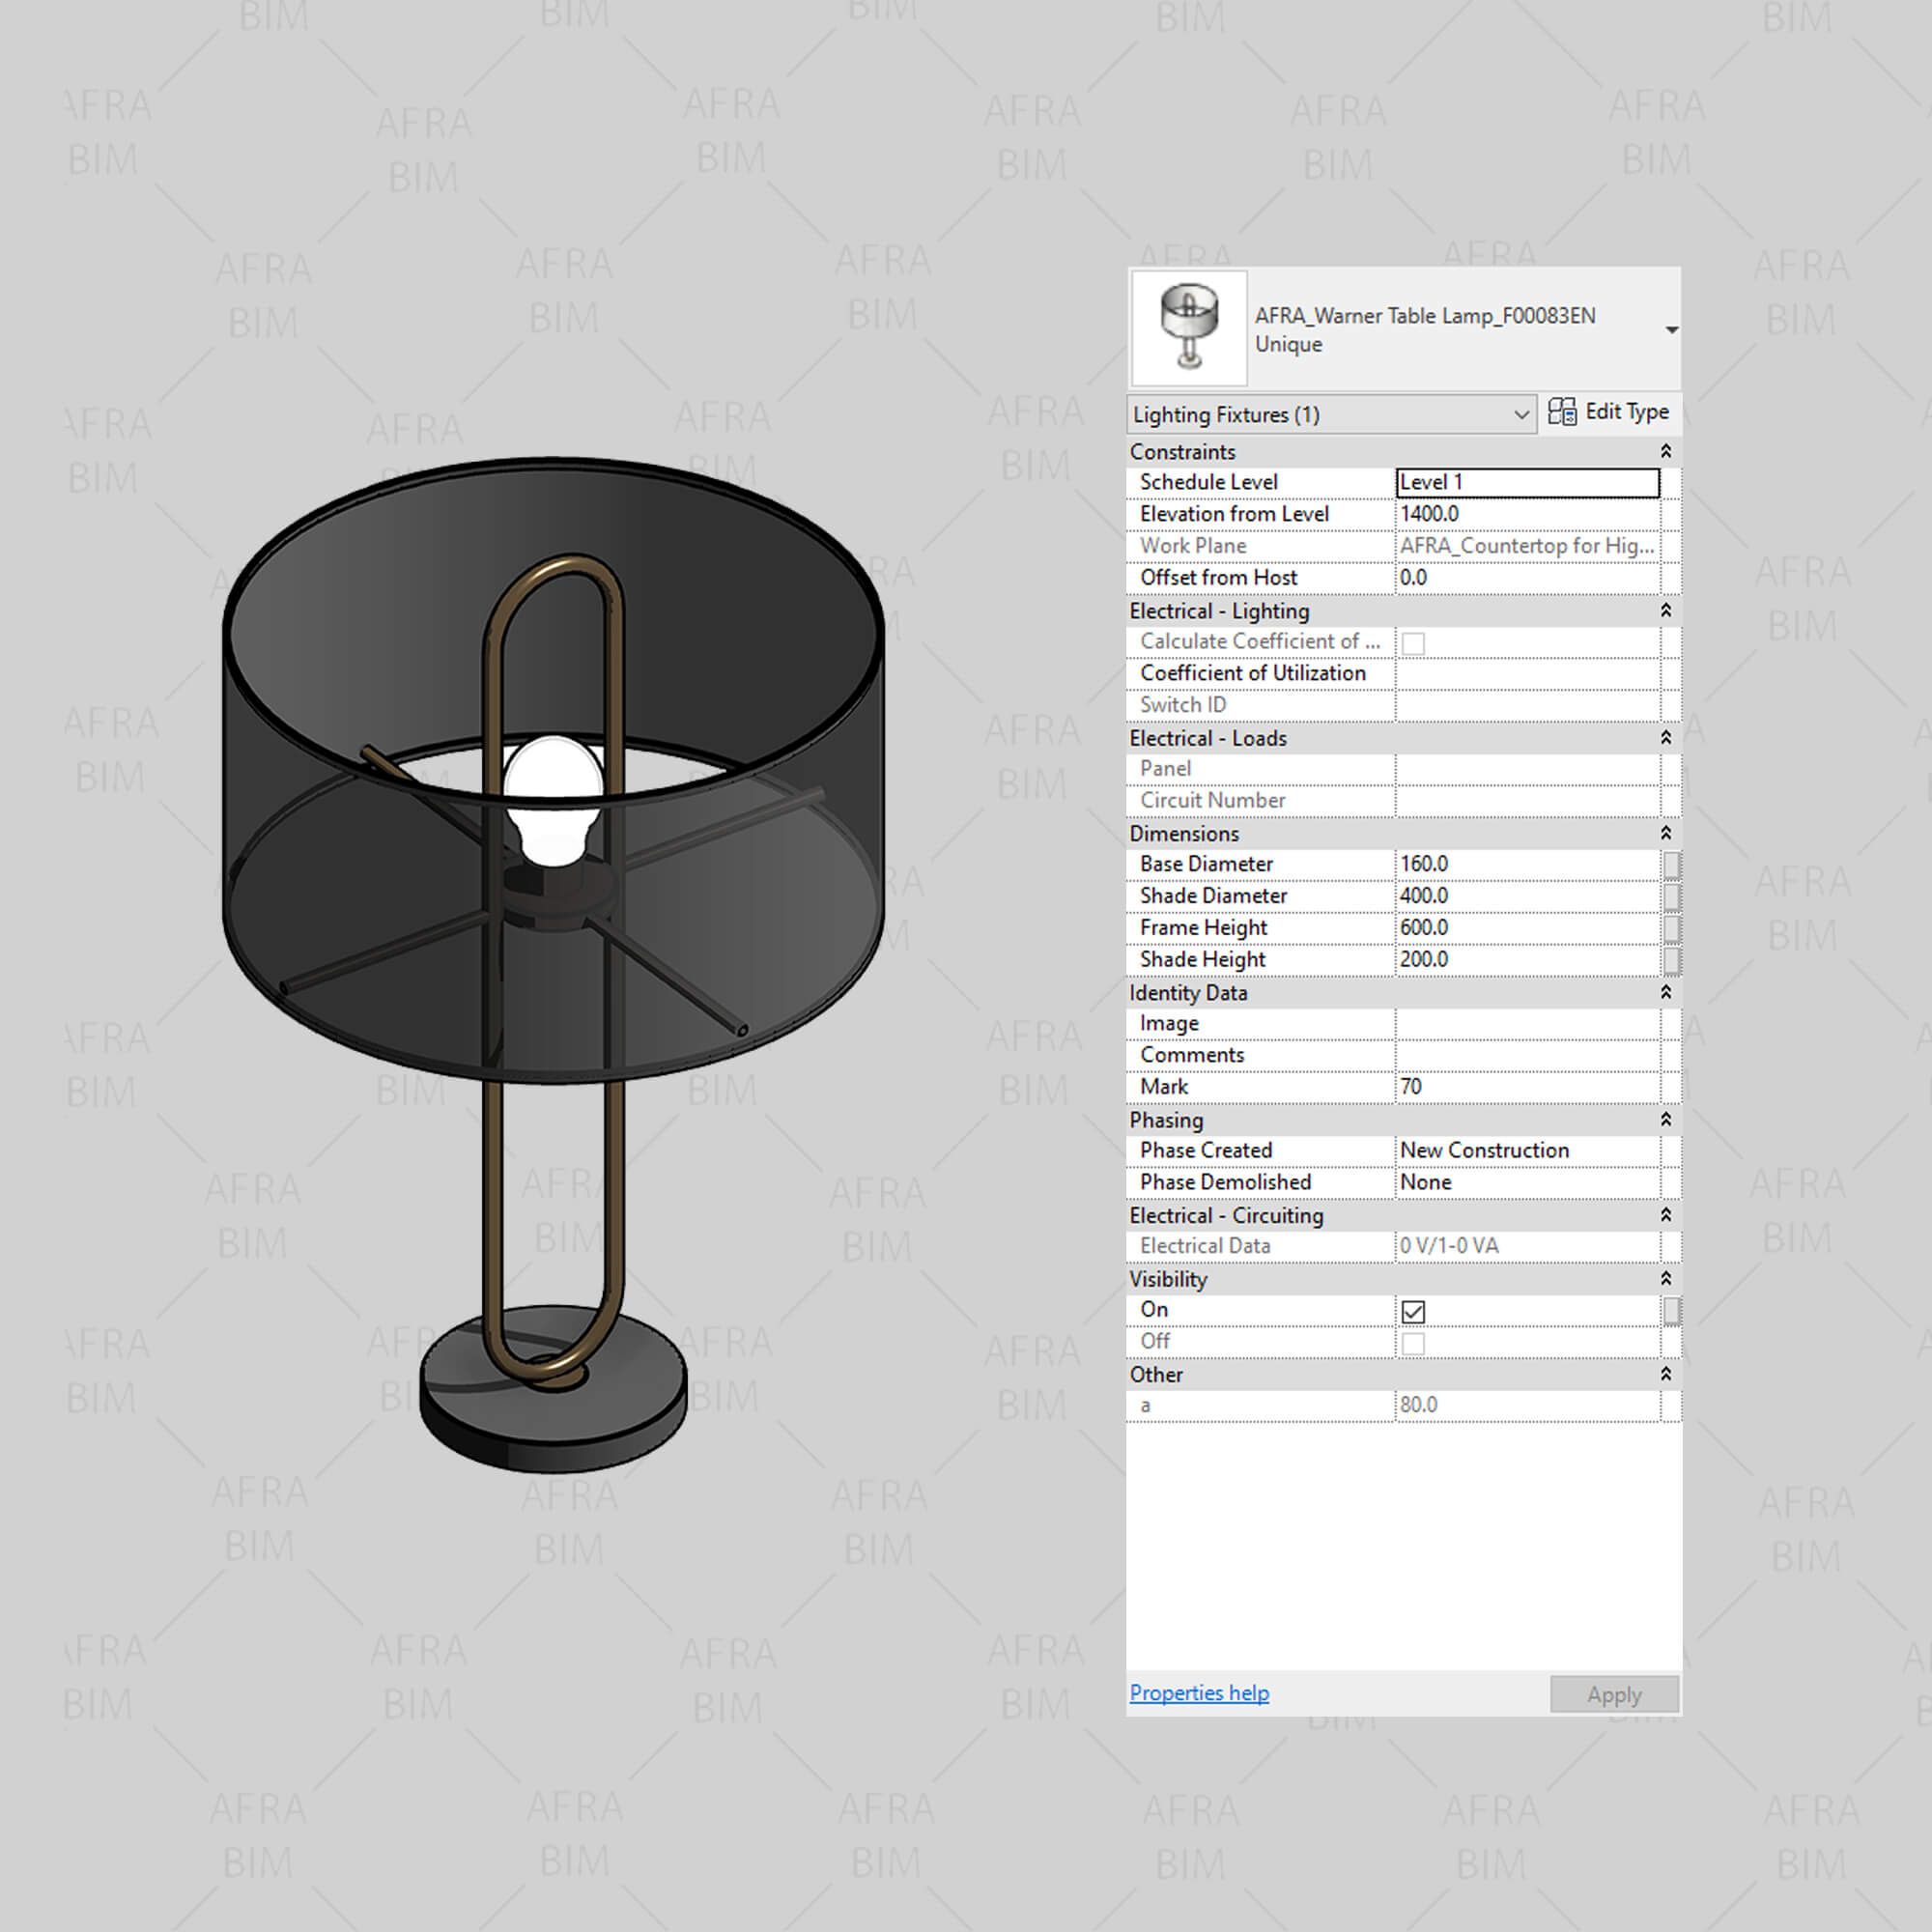Collapse the Electrical - Lighting section

click(x=1666, y=611)
